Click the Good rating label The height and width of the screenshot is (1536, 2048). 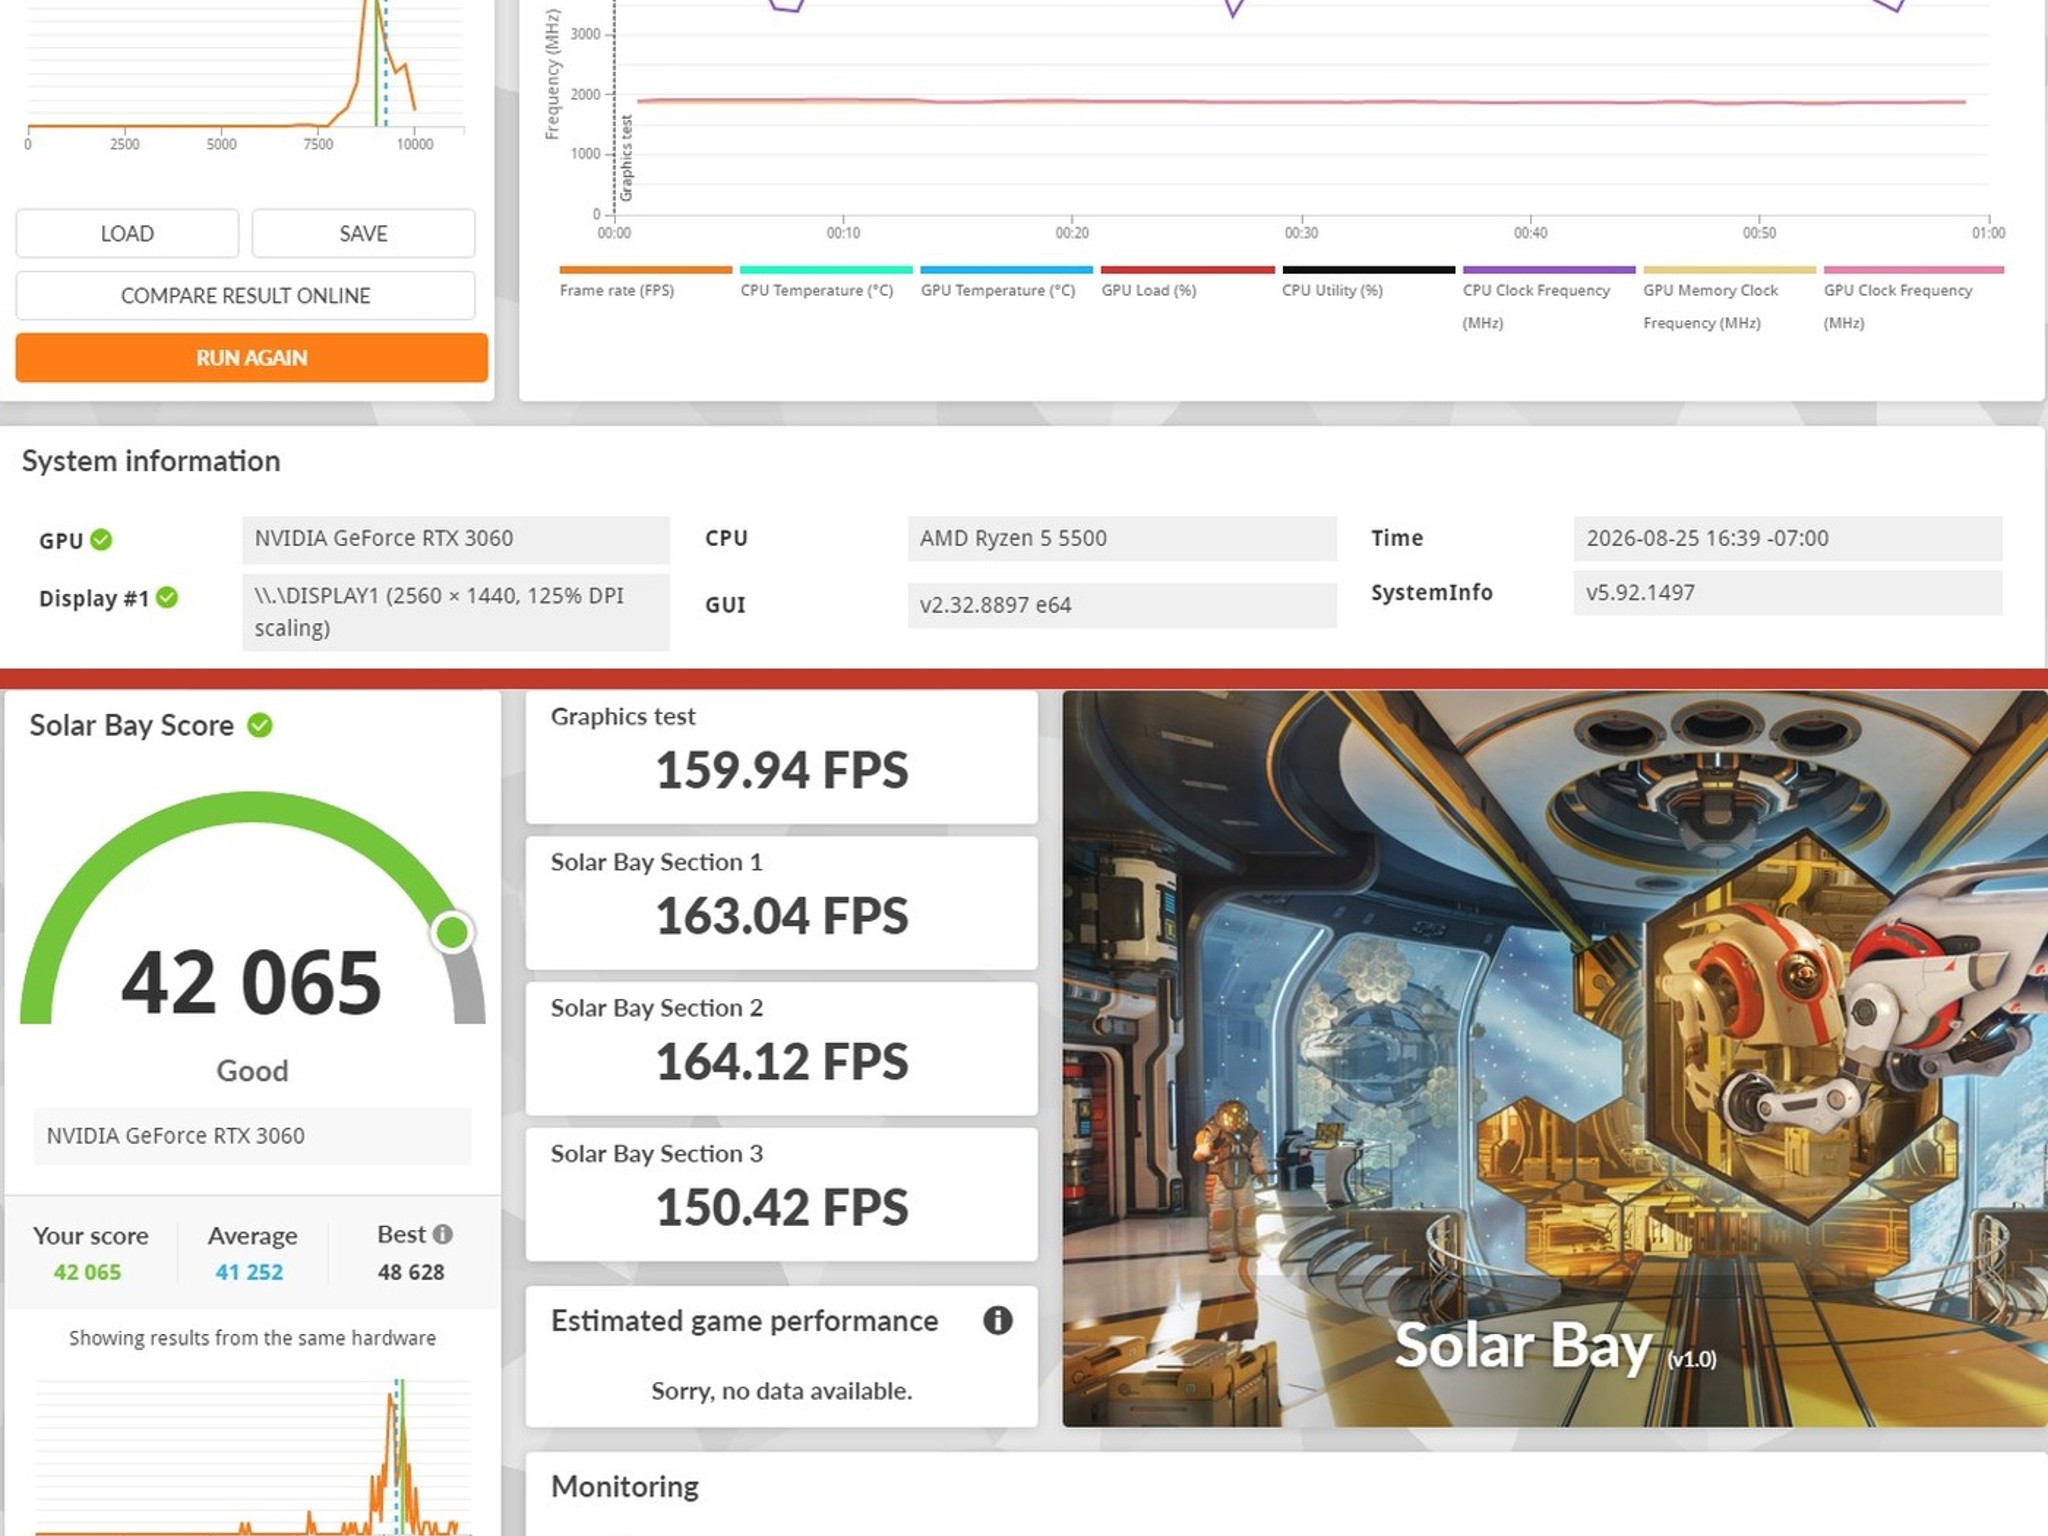[252, 1071]
